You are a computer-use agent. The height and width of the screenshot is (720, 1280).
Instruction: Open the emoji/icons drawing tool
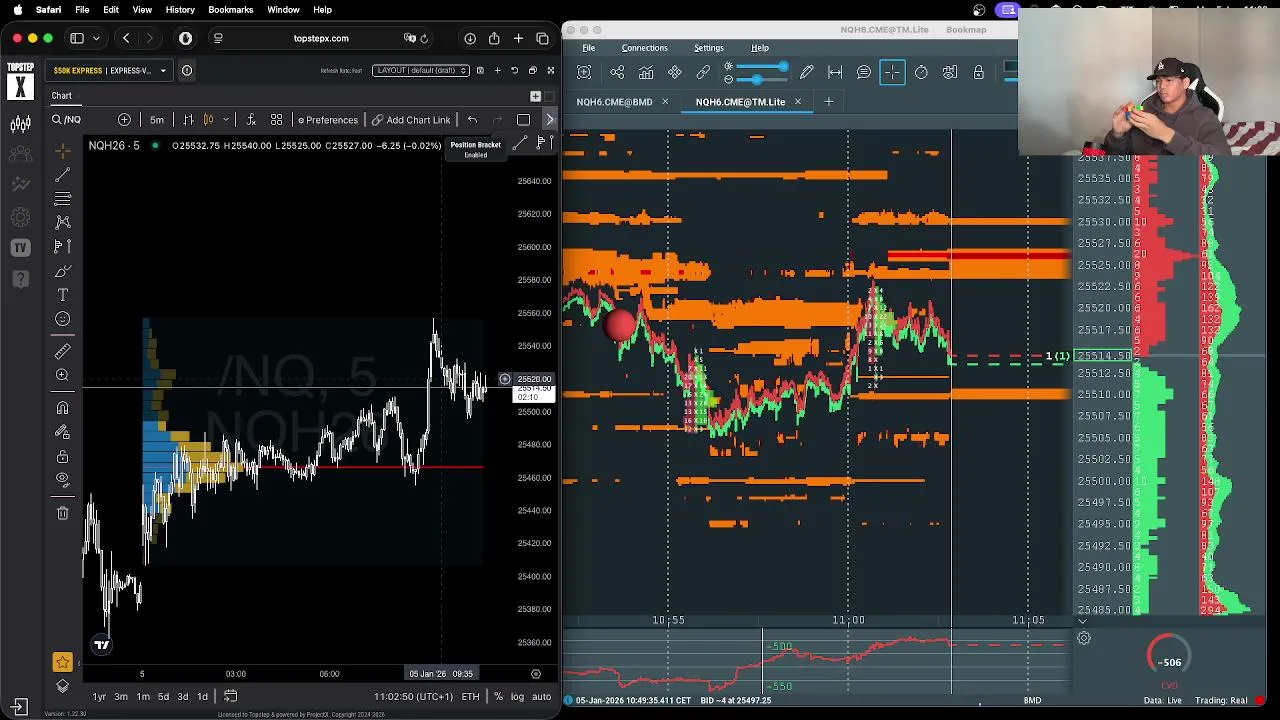click(63, 319)
